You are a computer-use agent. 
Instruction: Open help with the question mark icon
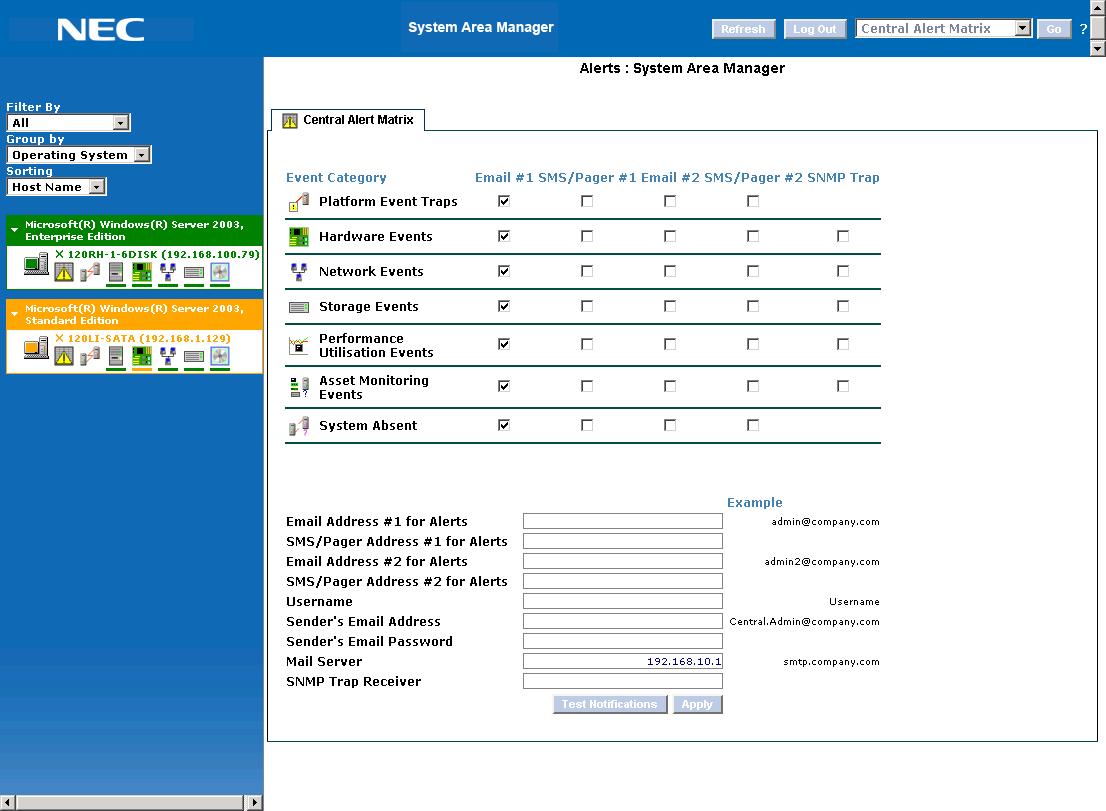[1083, 29]
